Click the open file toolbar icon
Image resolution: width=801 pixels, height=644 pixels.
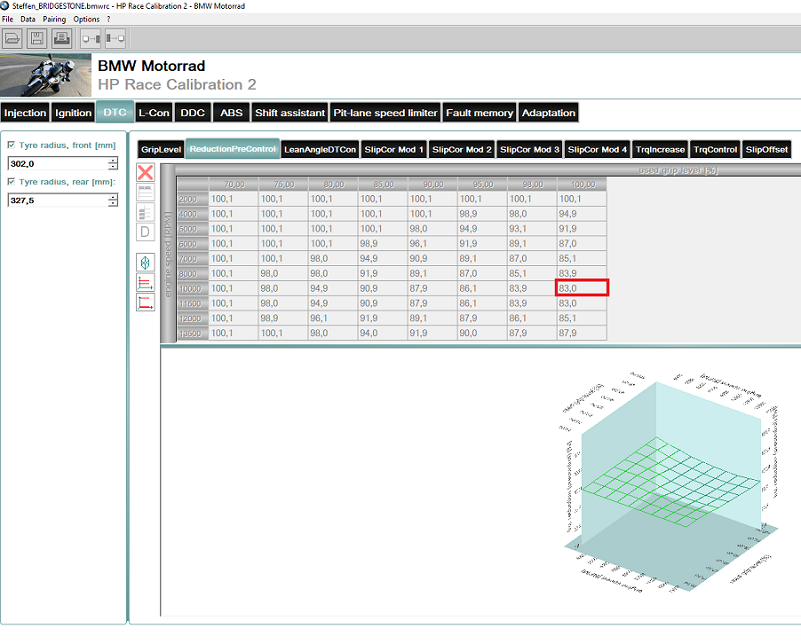tap(13, 39)
